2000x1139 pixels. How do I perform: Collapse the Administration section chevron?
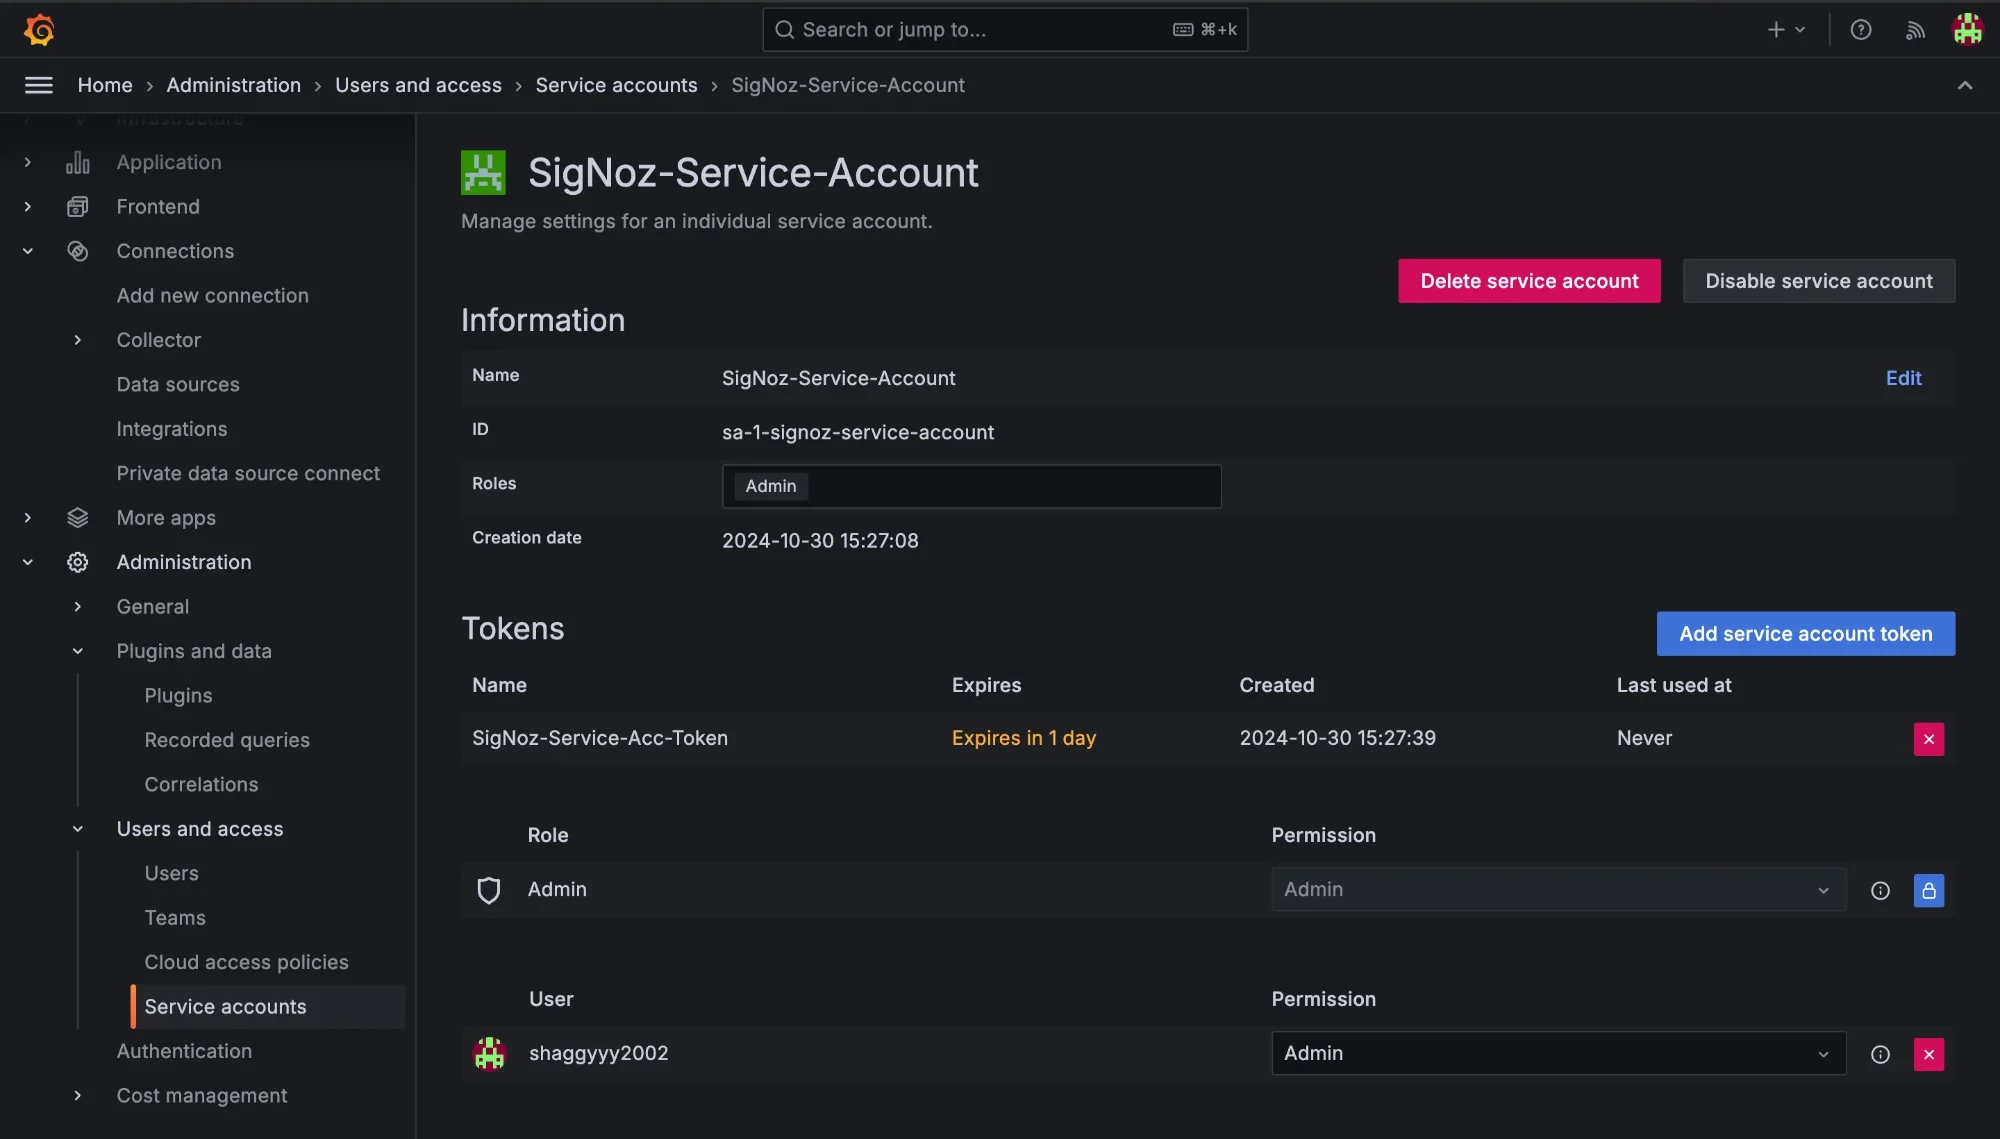(x=28, y=562)
